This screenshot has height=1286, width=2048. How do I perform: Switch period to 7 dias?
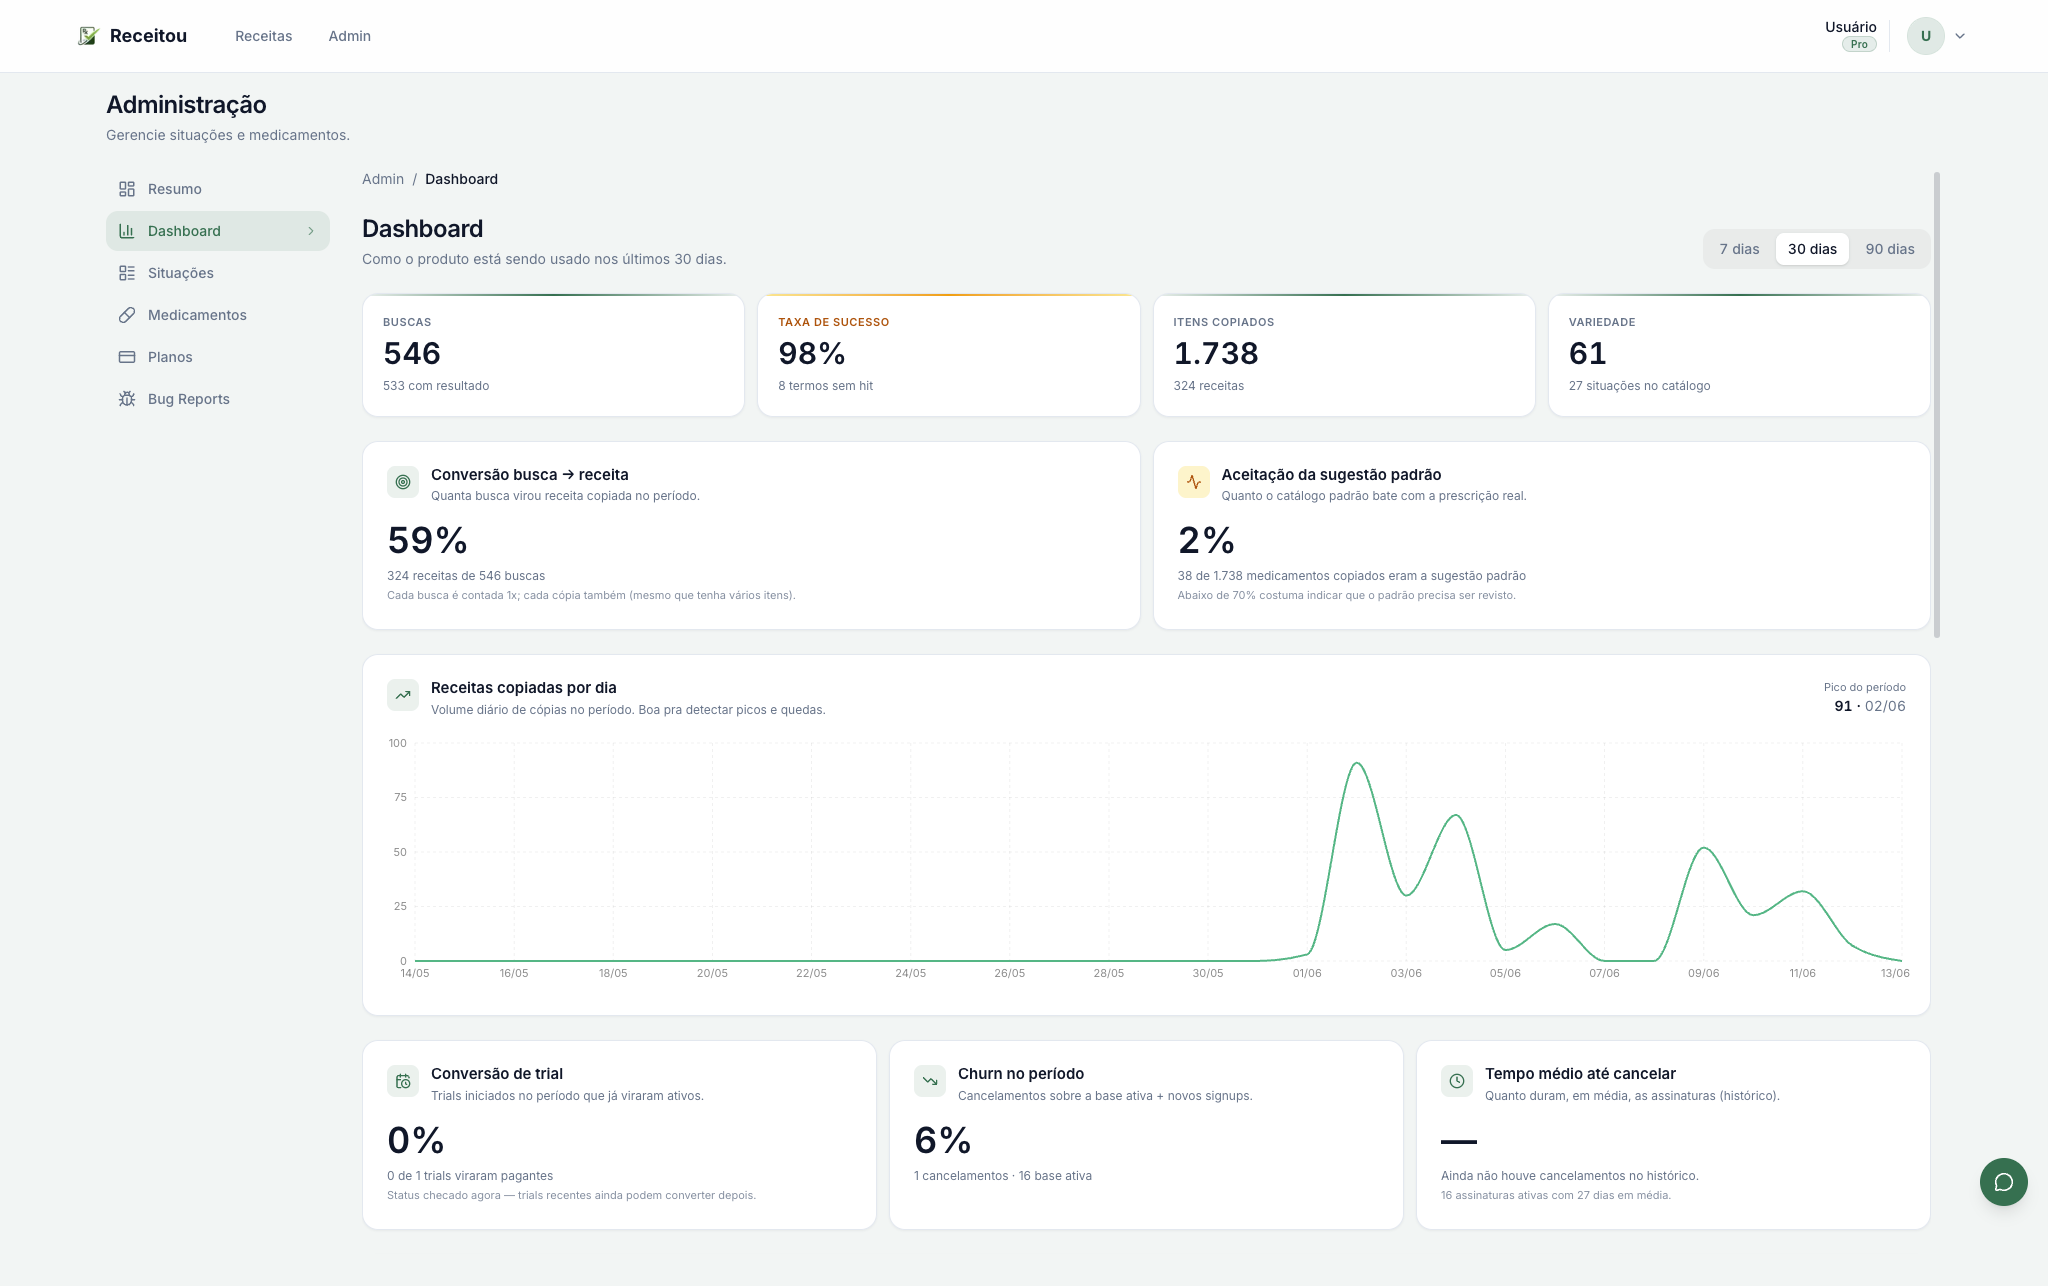tap(1739, 249)
